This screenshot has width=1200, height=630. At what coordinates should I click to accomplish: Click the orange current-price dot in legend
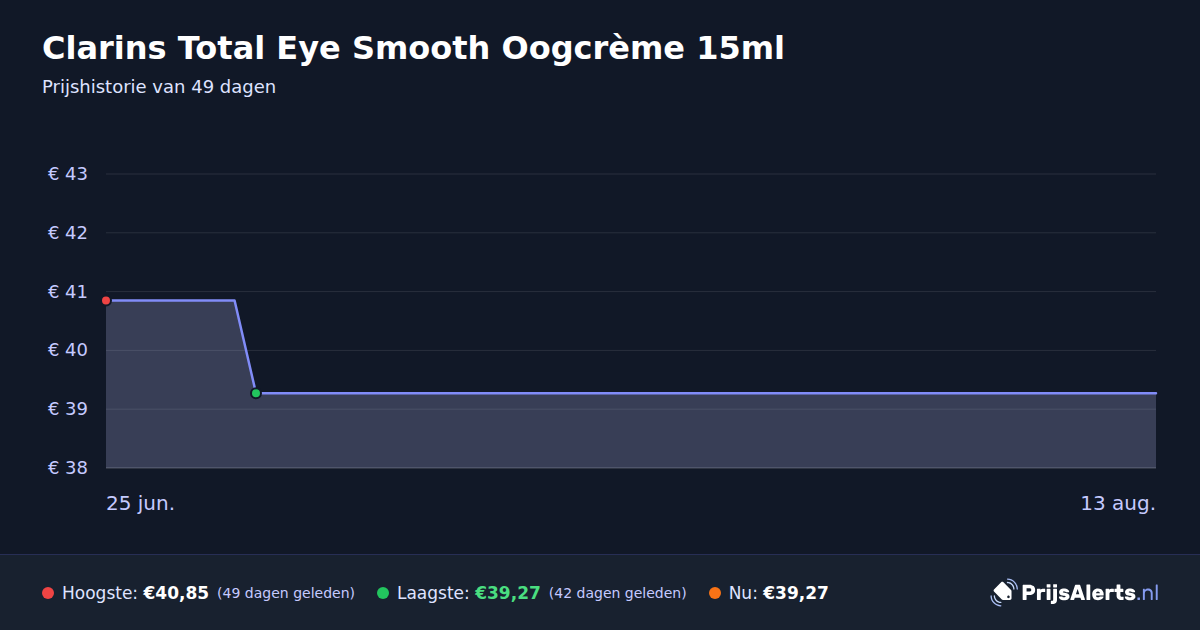coord(715,593)
